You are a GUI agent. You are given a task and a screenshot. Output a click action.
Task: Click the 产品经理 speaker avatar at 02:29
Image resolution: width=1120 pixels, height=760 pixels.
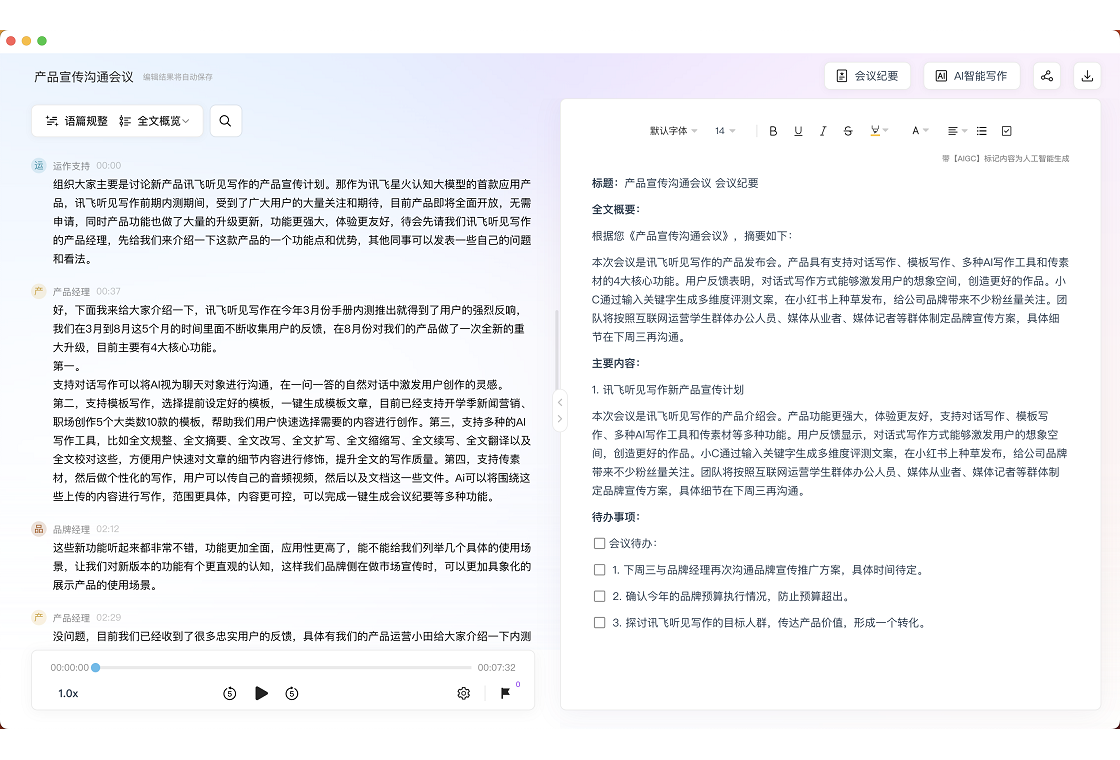click(39, 617)
